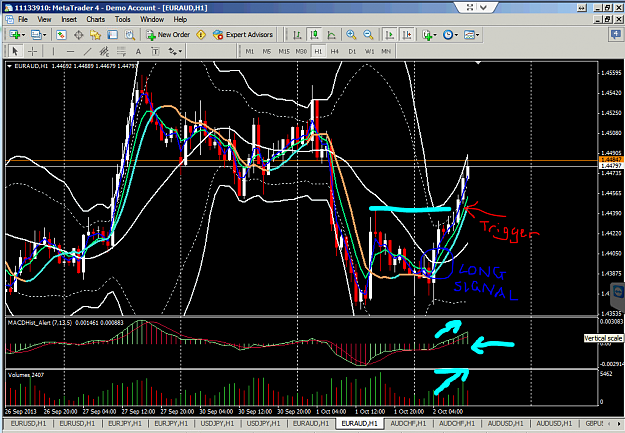Switch to H4 timeframe
This screenshot has height=433, width=625.
[335, 51]
